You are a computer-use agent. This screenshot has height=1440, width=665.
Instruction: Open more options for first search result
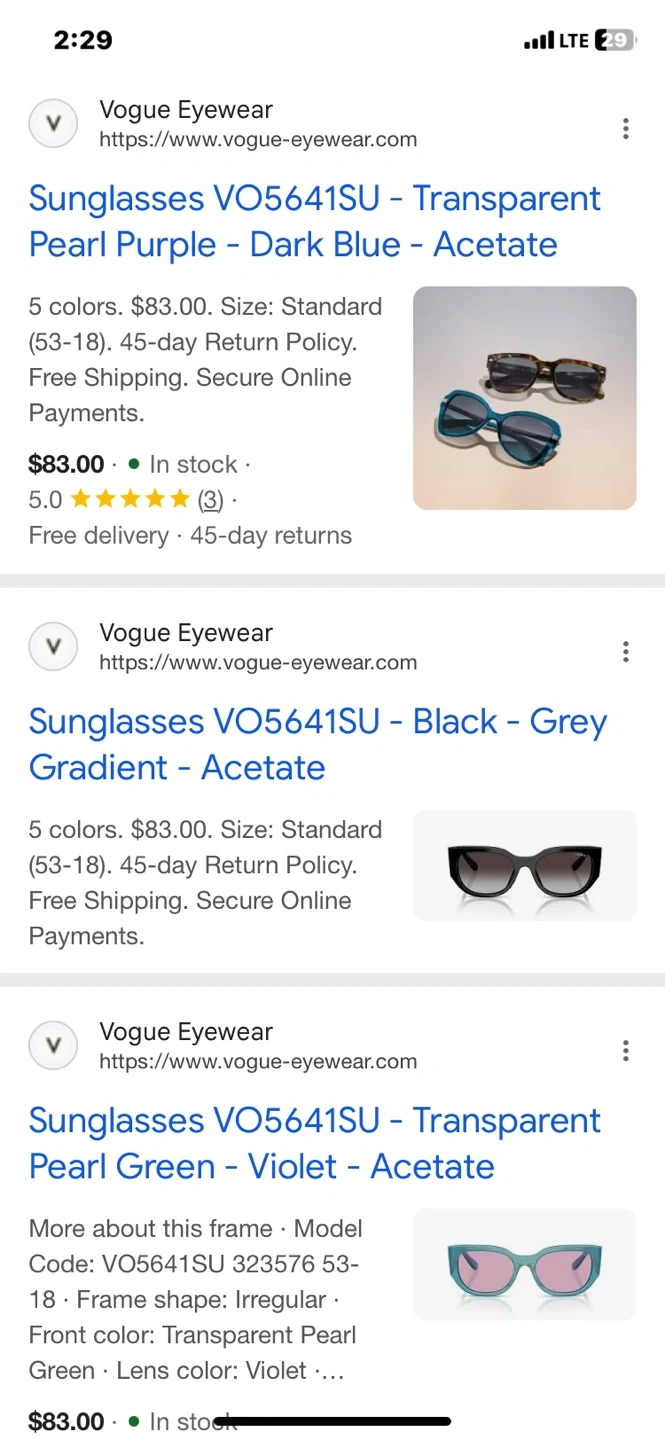[x=625, y=128]
